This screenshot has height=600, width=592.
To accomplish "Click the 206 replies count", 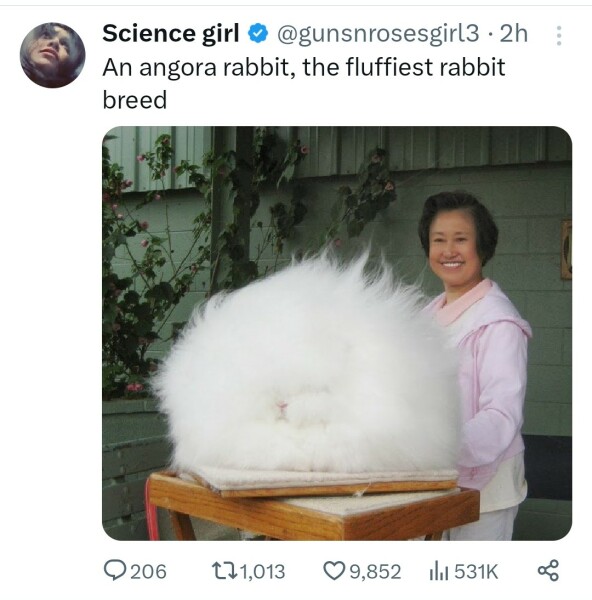I will click(148, 572).
